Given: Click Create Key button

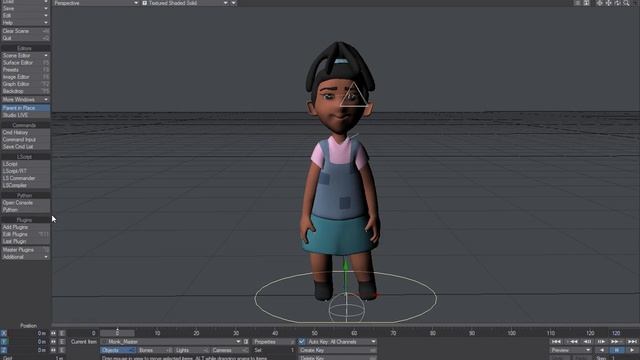Looking at the screenshot, I should [x=338, y=350].
